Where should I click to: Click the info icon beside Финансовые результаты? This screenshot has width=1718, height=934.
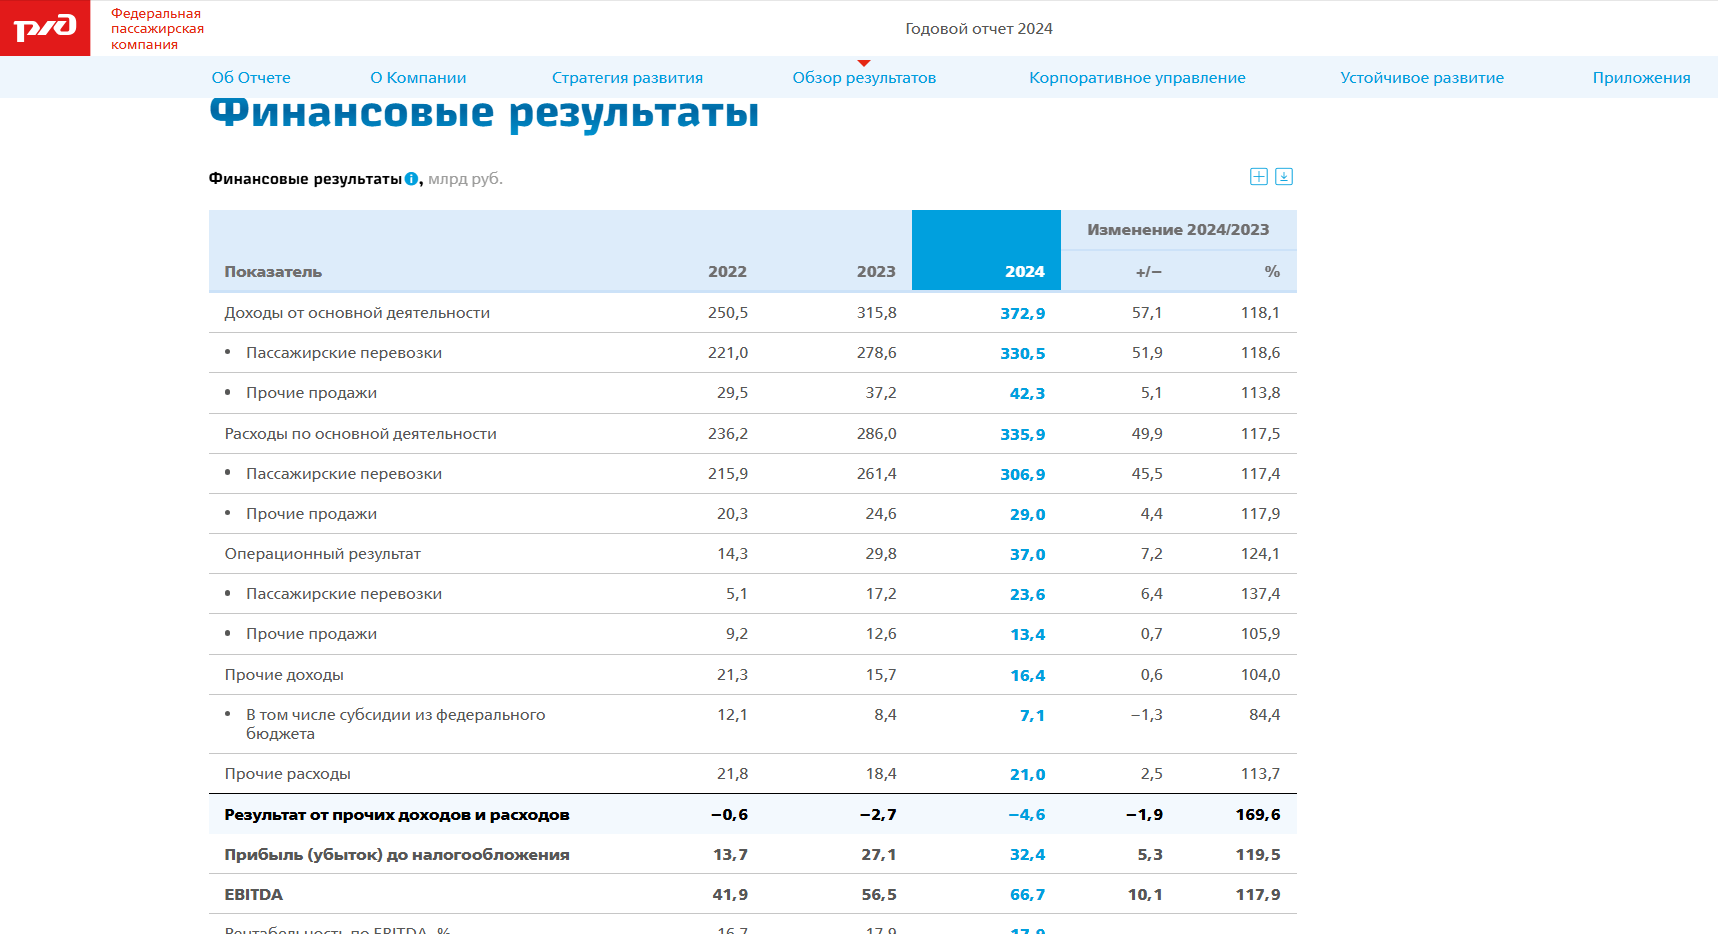coord(411,179)
